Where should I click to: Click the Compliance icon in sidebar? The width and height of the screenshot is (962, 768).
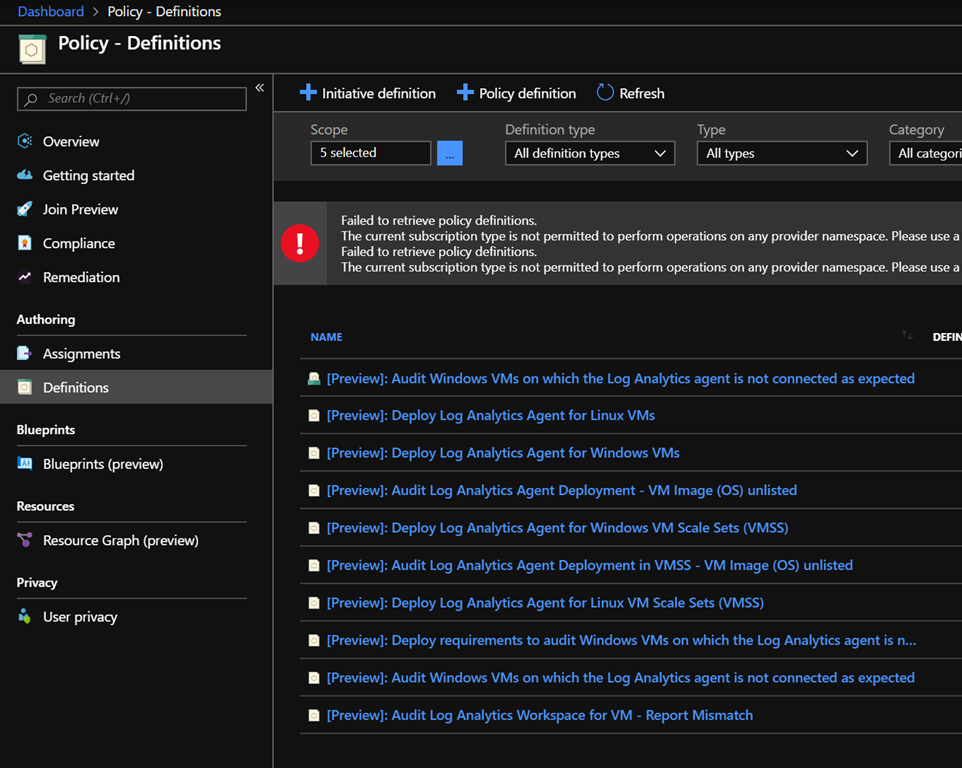[25, 243]
